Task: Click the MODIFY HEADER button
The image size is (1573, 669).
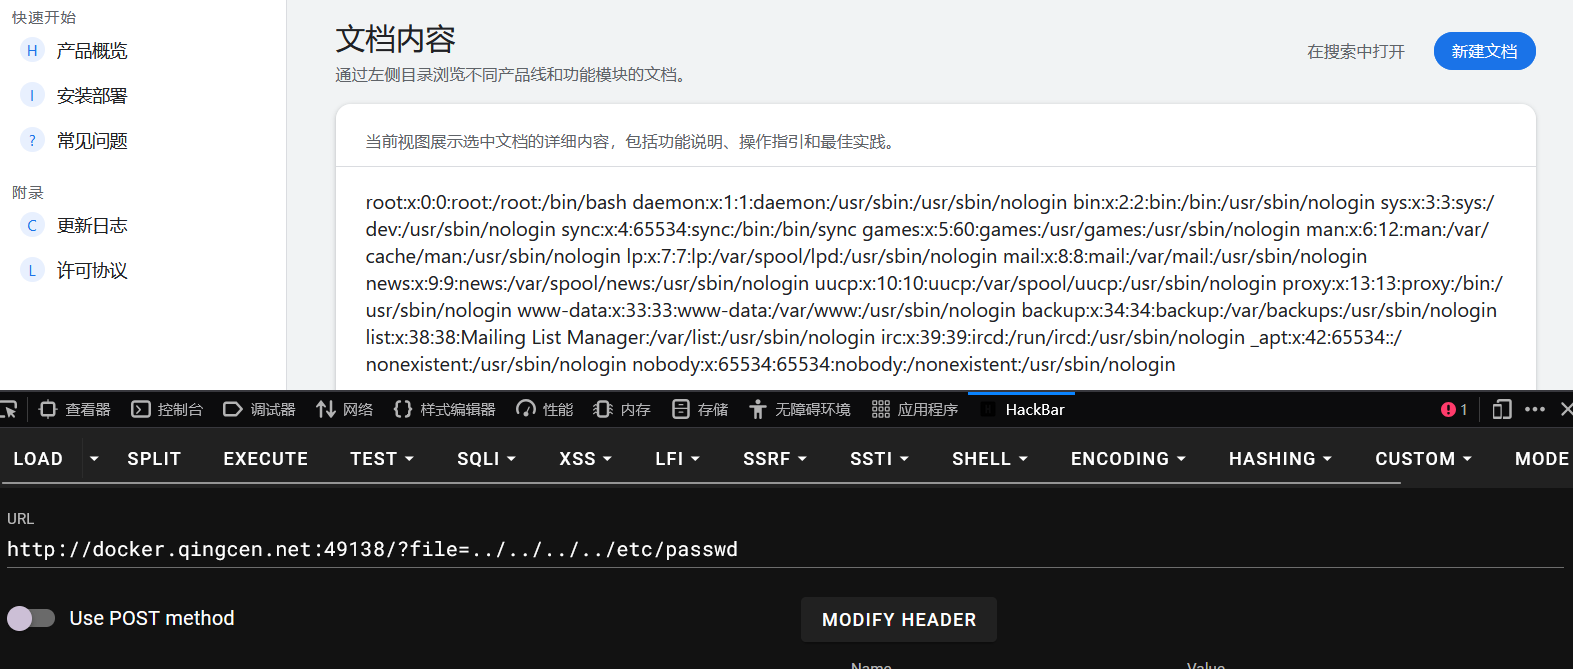Action: click(899, 620)
